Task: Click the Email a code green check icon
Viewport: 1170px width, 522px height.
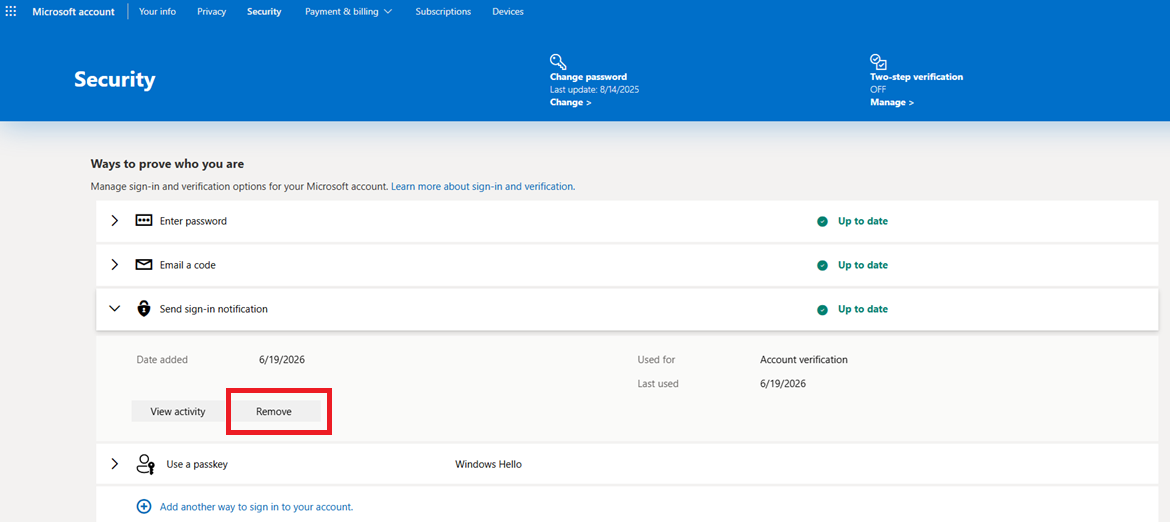Action: 822,265
